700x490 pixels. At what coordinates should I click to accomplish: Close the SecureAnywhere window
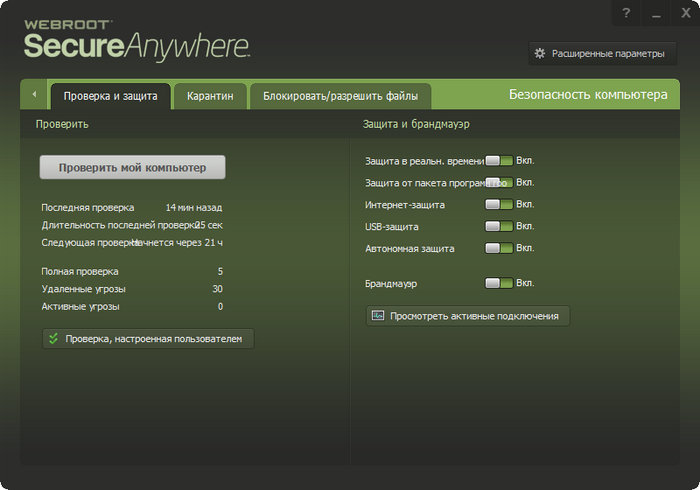coord(686,13)
